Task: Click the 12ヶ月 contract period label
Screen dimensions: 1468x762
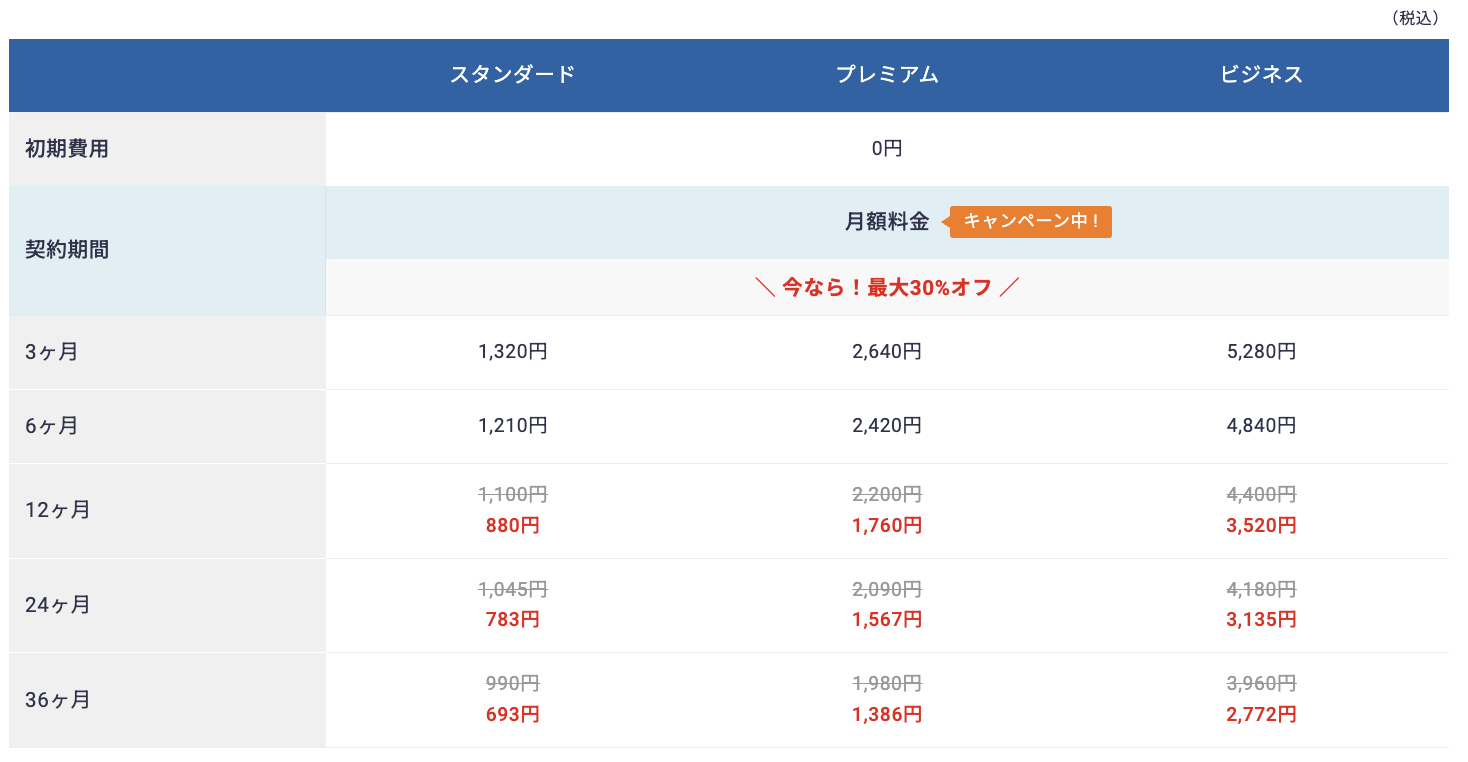Action: point(57,510)
